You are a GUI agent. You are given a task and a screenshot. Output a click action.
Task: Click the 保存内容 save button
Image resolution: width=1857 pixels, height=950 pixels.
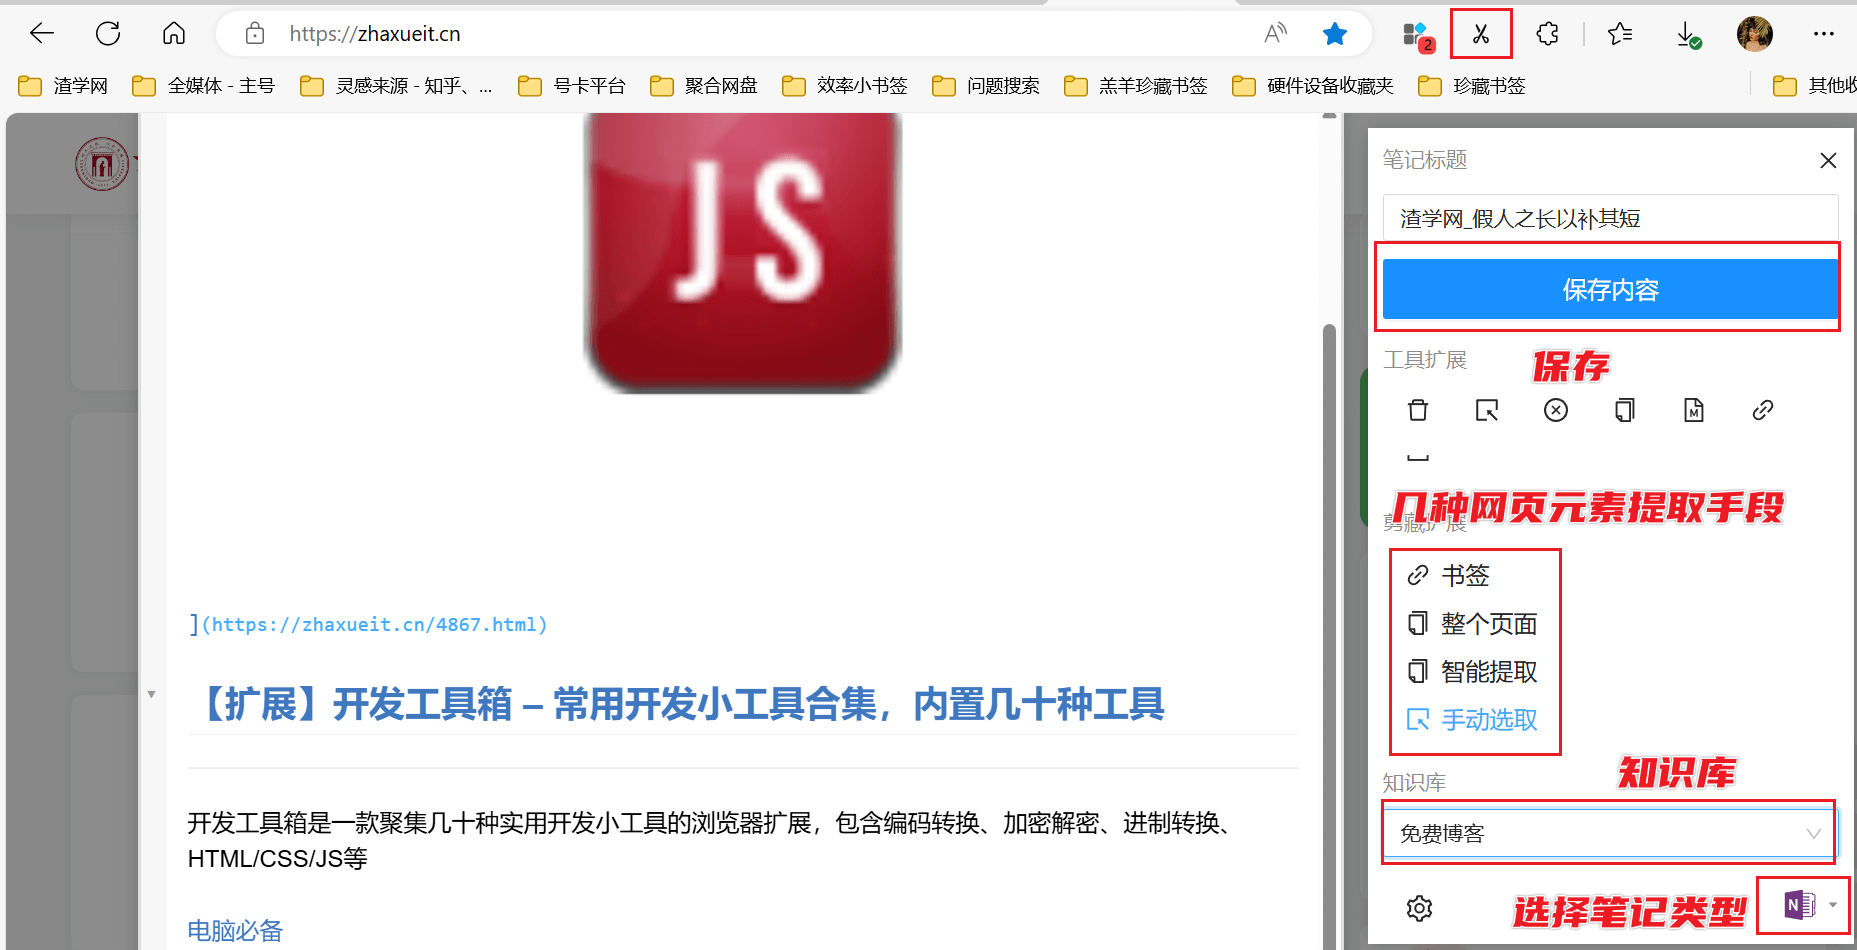(x=1607, y=289)
